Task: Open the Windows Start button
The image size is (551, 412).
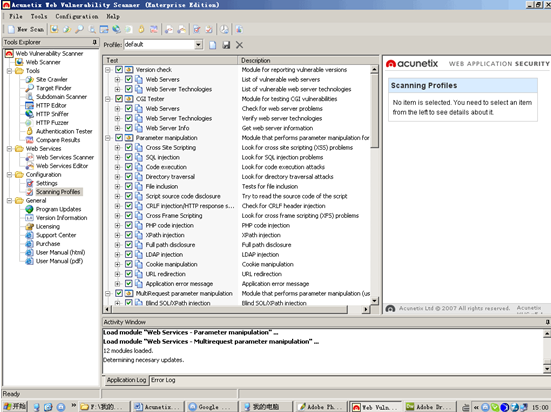Action: click(14, 407)
